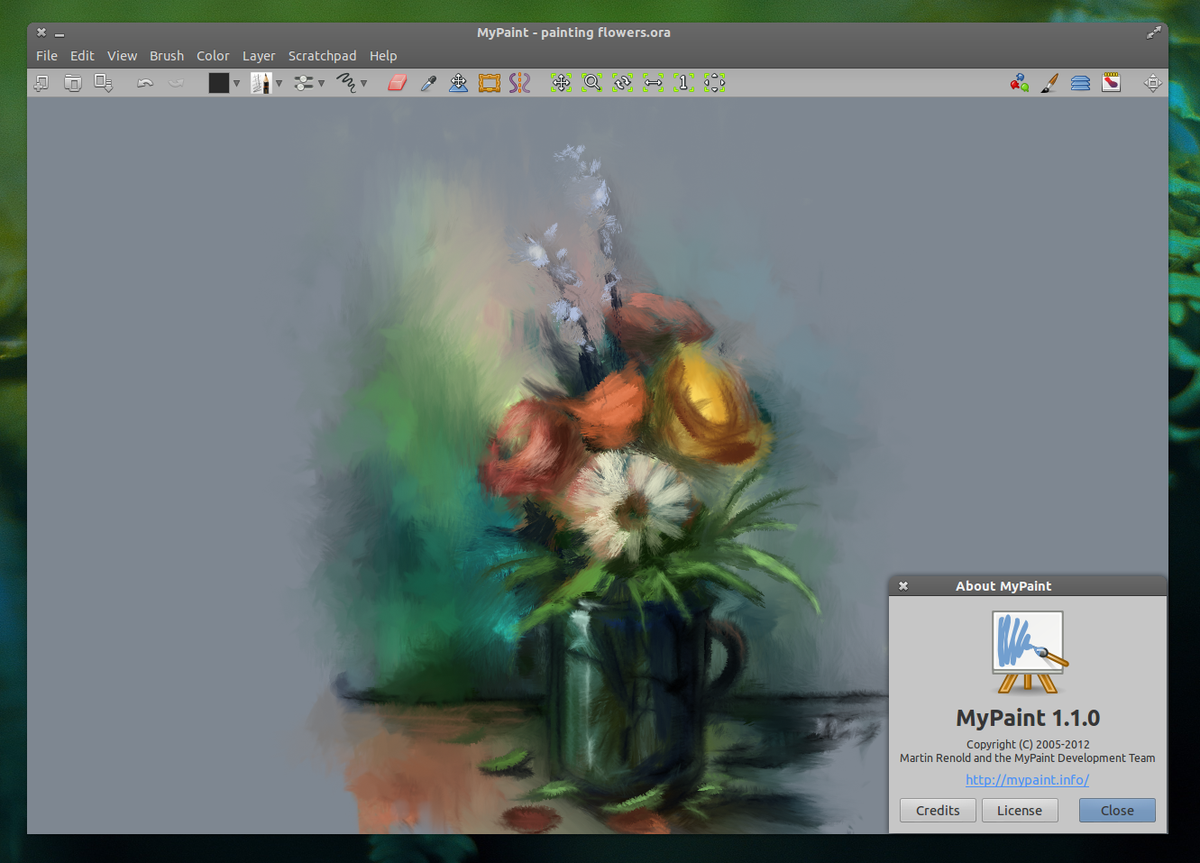Enable the symmetry painting tool
The width and height of the screenshot is (1200, 863).
519,83
